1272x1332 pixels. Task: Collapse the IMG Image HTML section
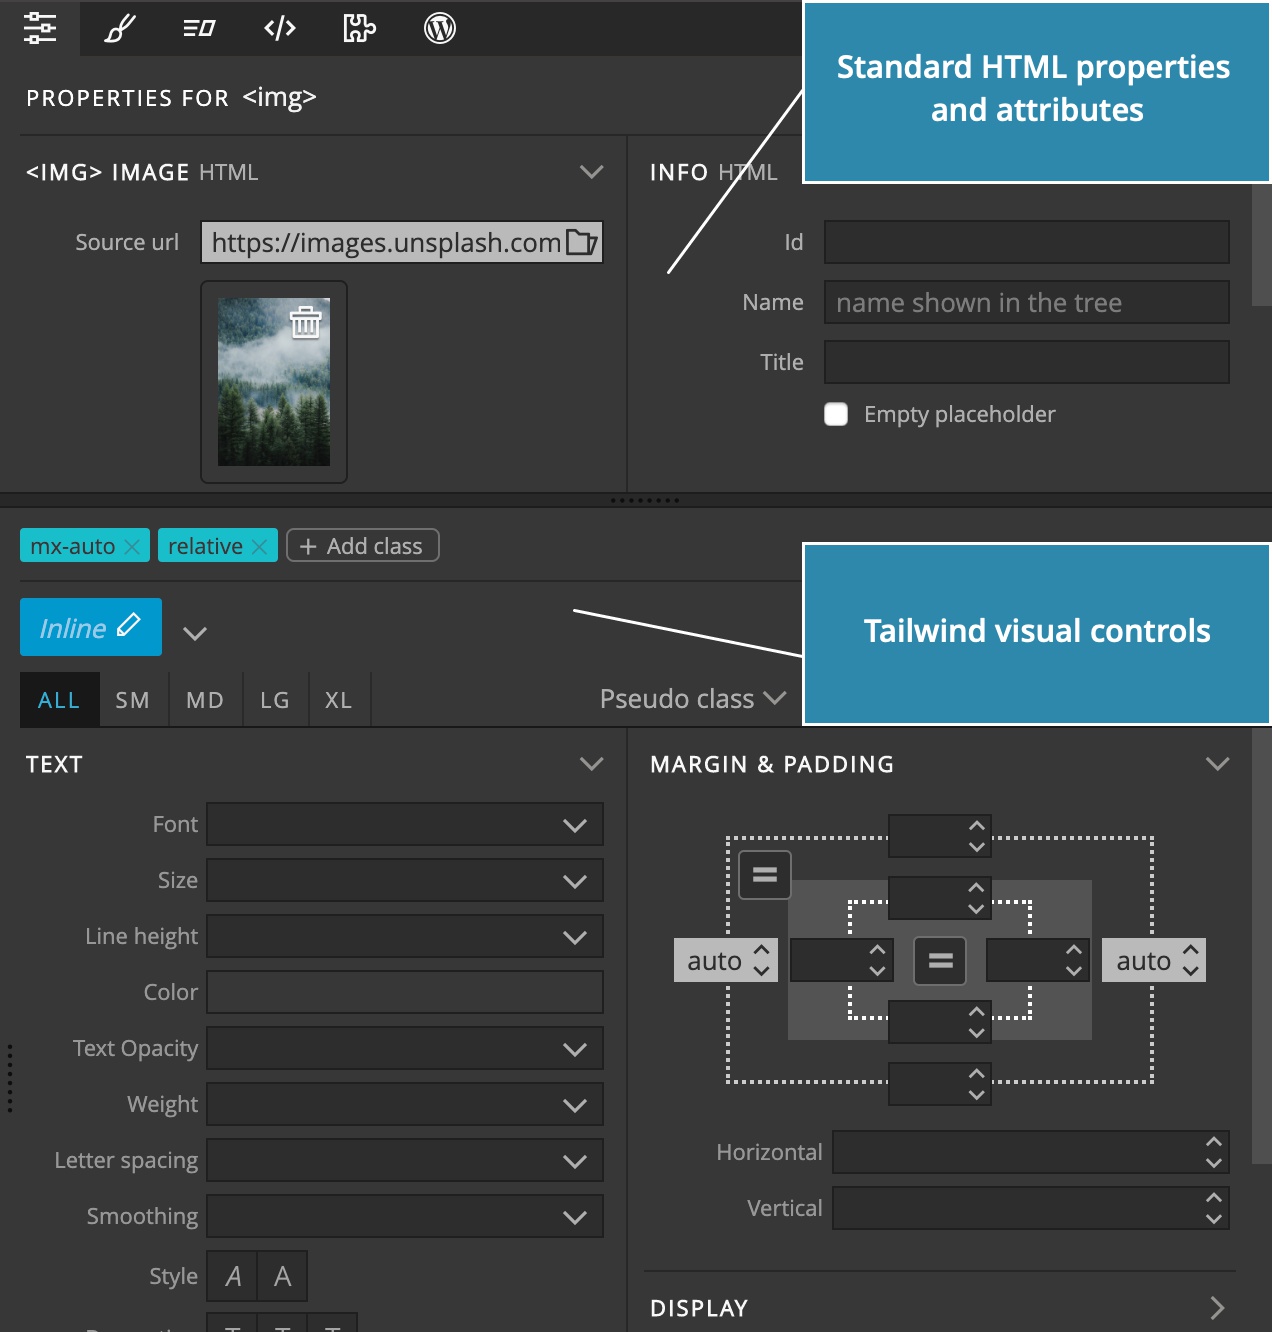coord(592,172)
